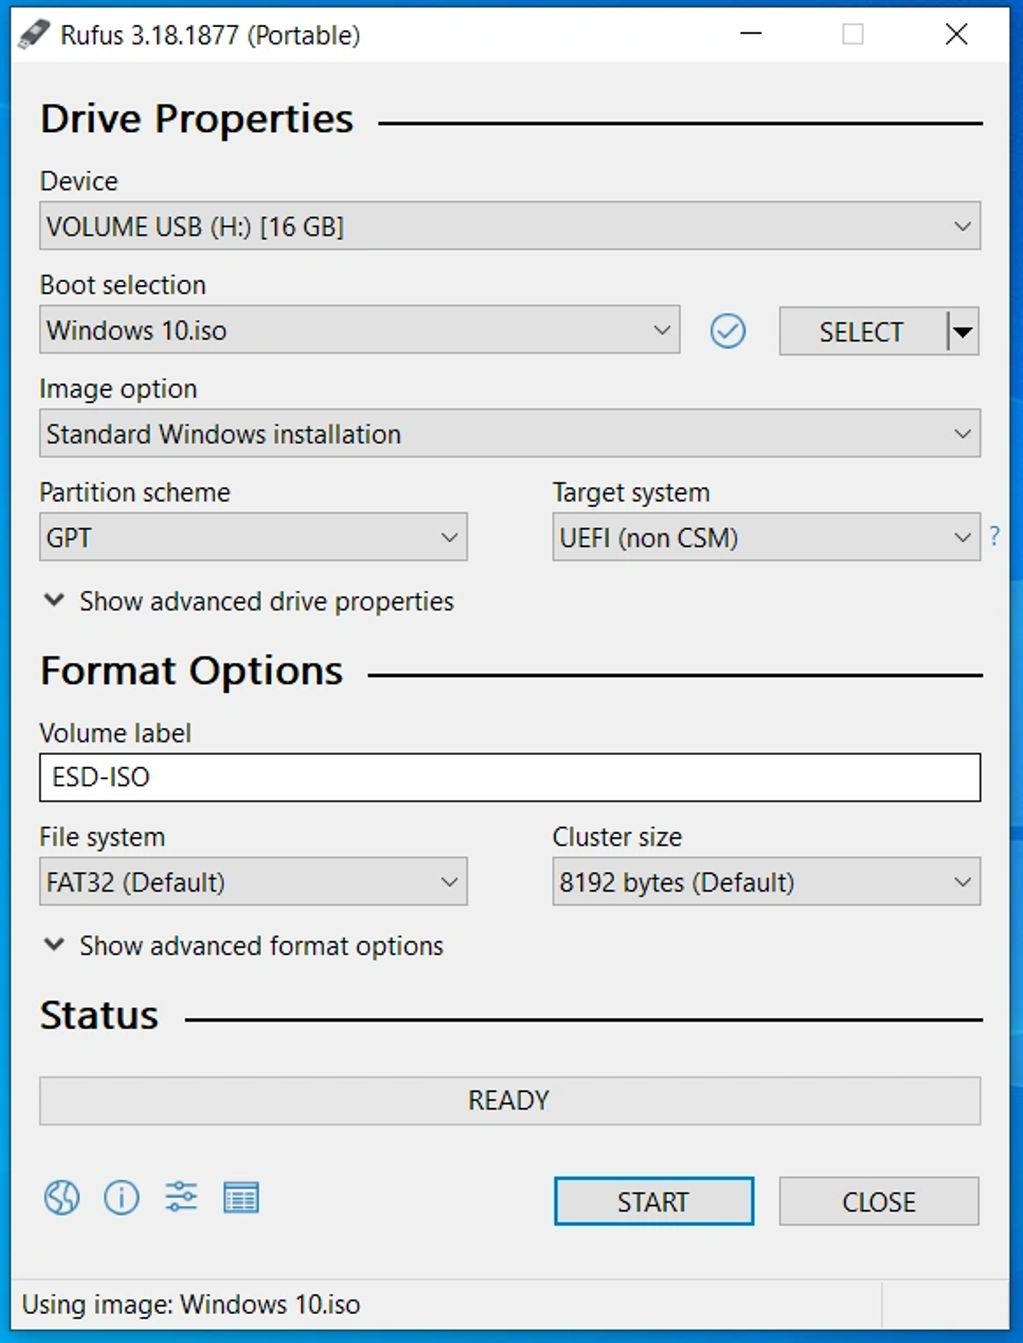Click status text Using image: Windows 10.iso
Screen dimensions: 1023x1343
tap(191, 1305)
